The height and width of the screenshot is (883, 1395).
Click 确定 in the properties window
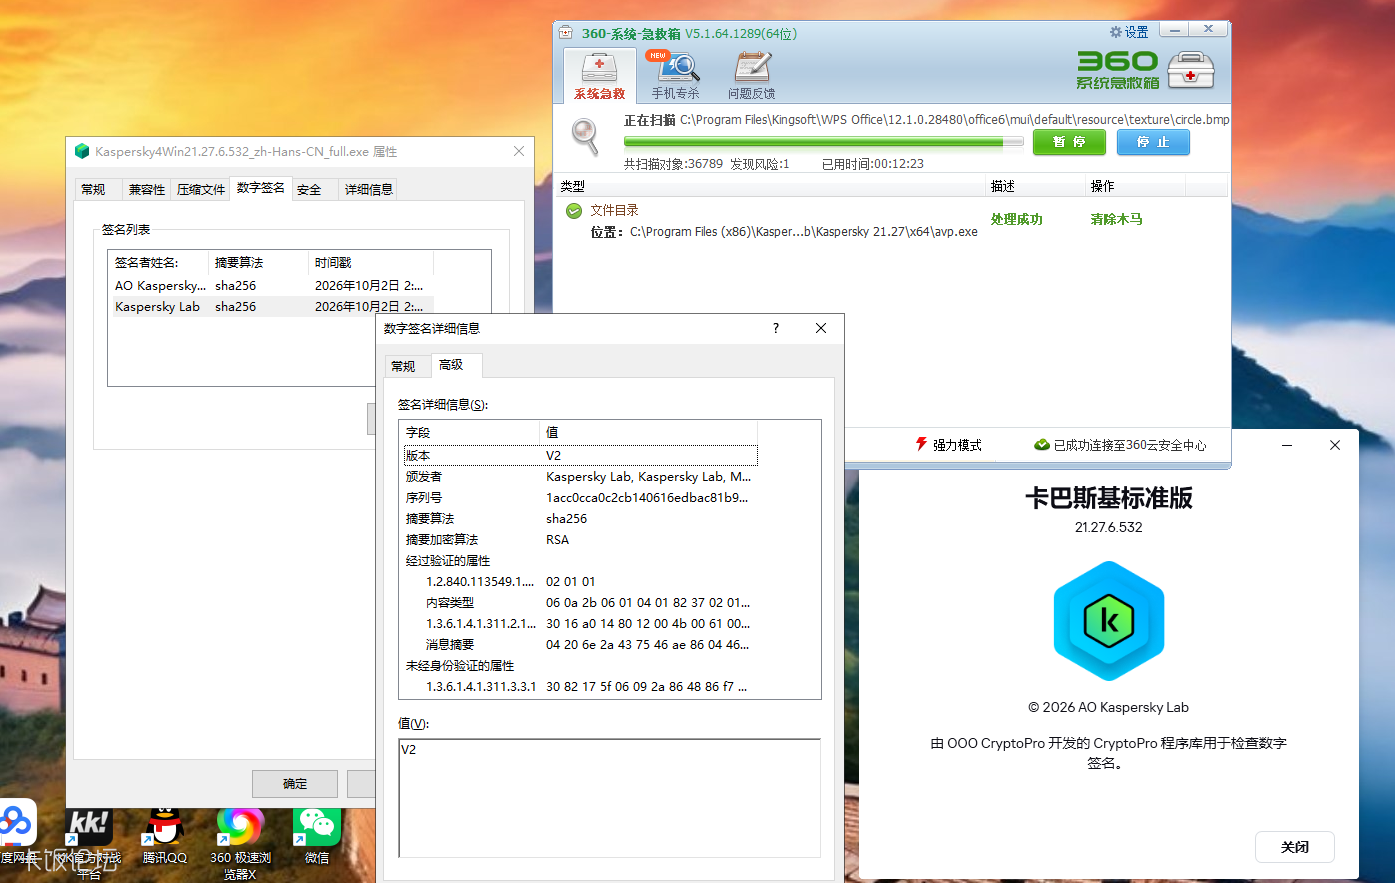point(295,784)
